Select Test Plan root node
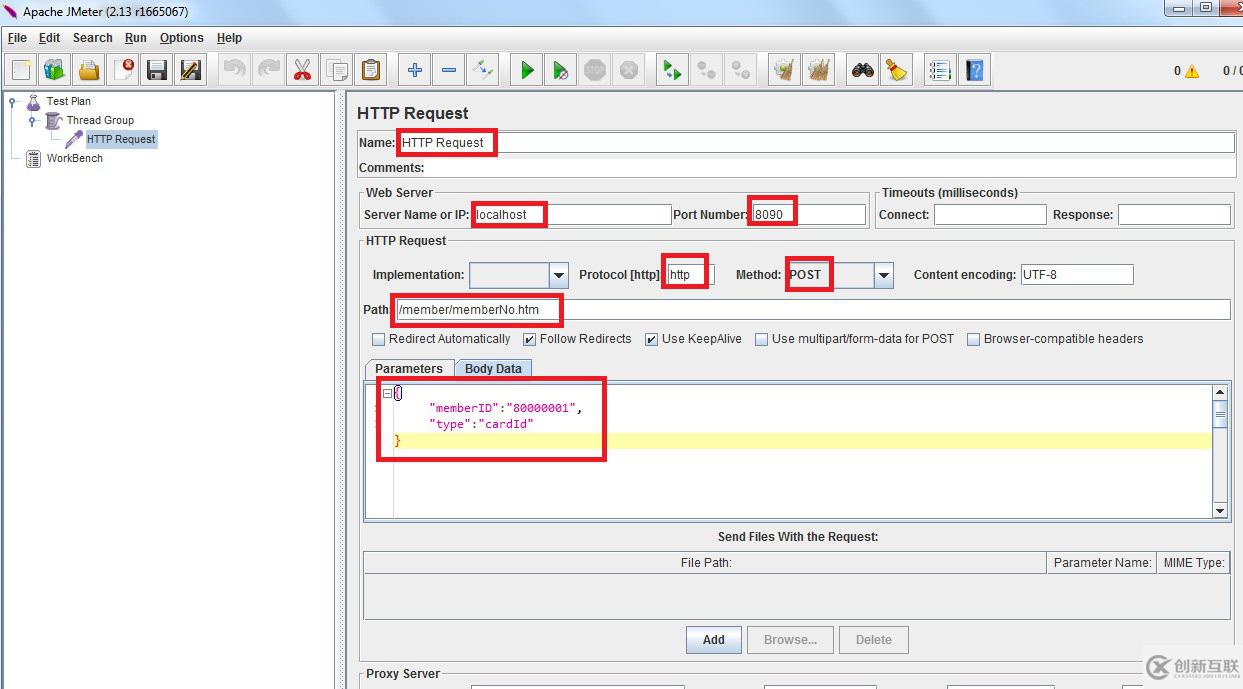The height and width of the screenshot is (689, 1243). [69, 101]
